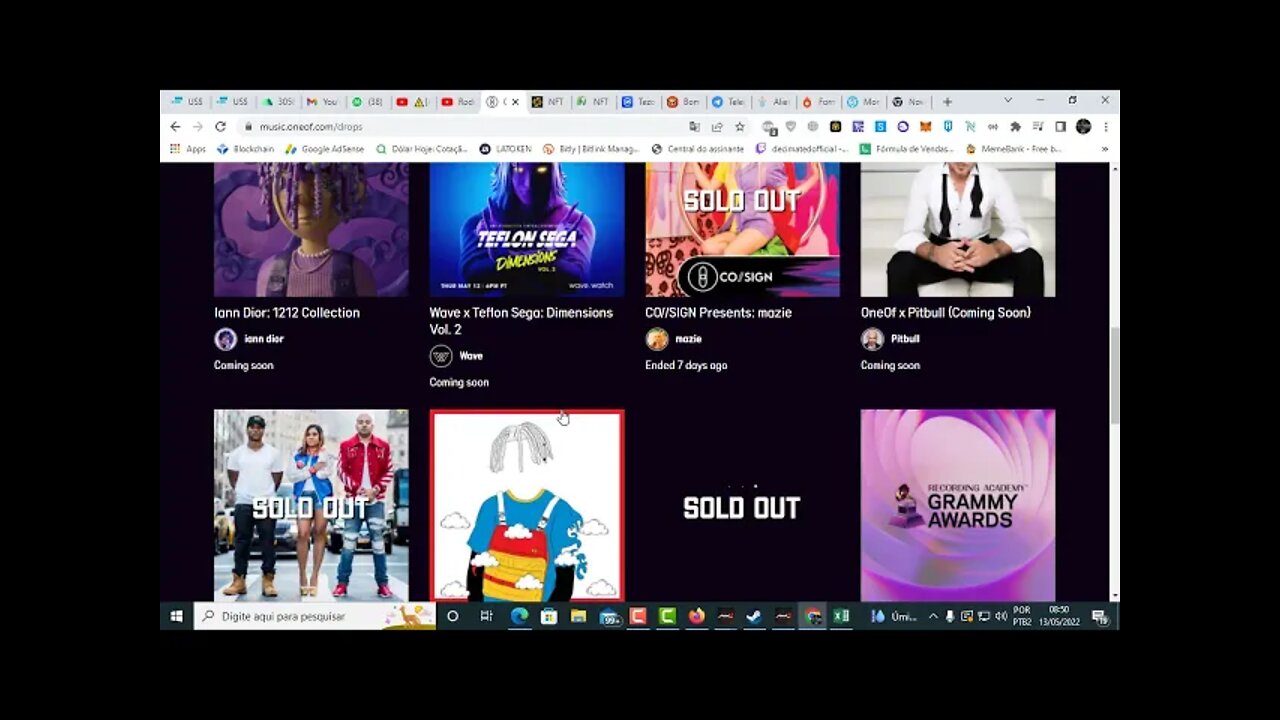Open the CO/SIGN mazie sold out image
Viewport: 1280px width, 720px height.
coord(742,230)
